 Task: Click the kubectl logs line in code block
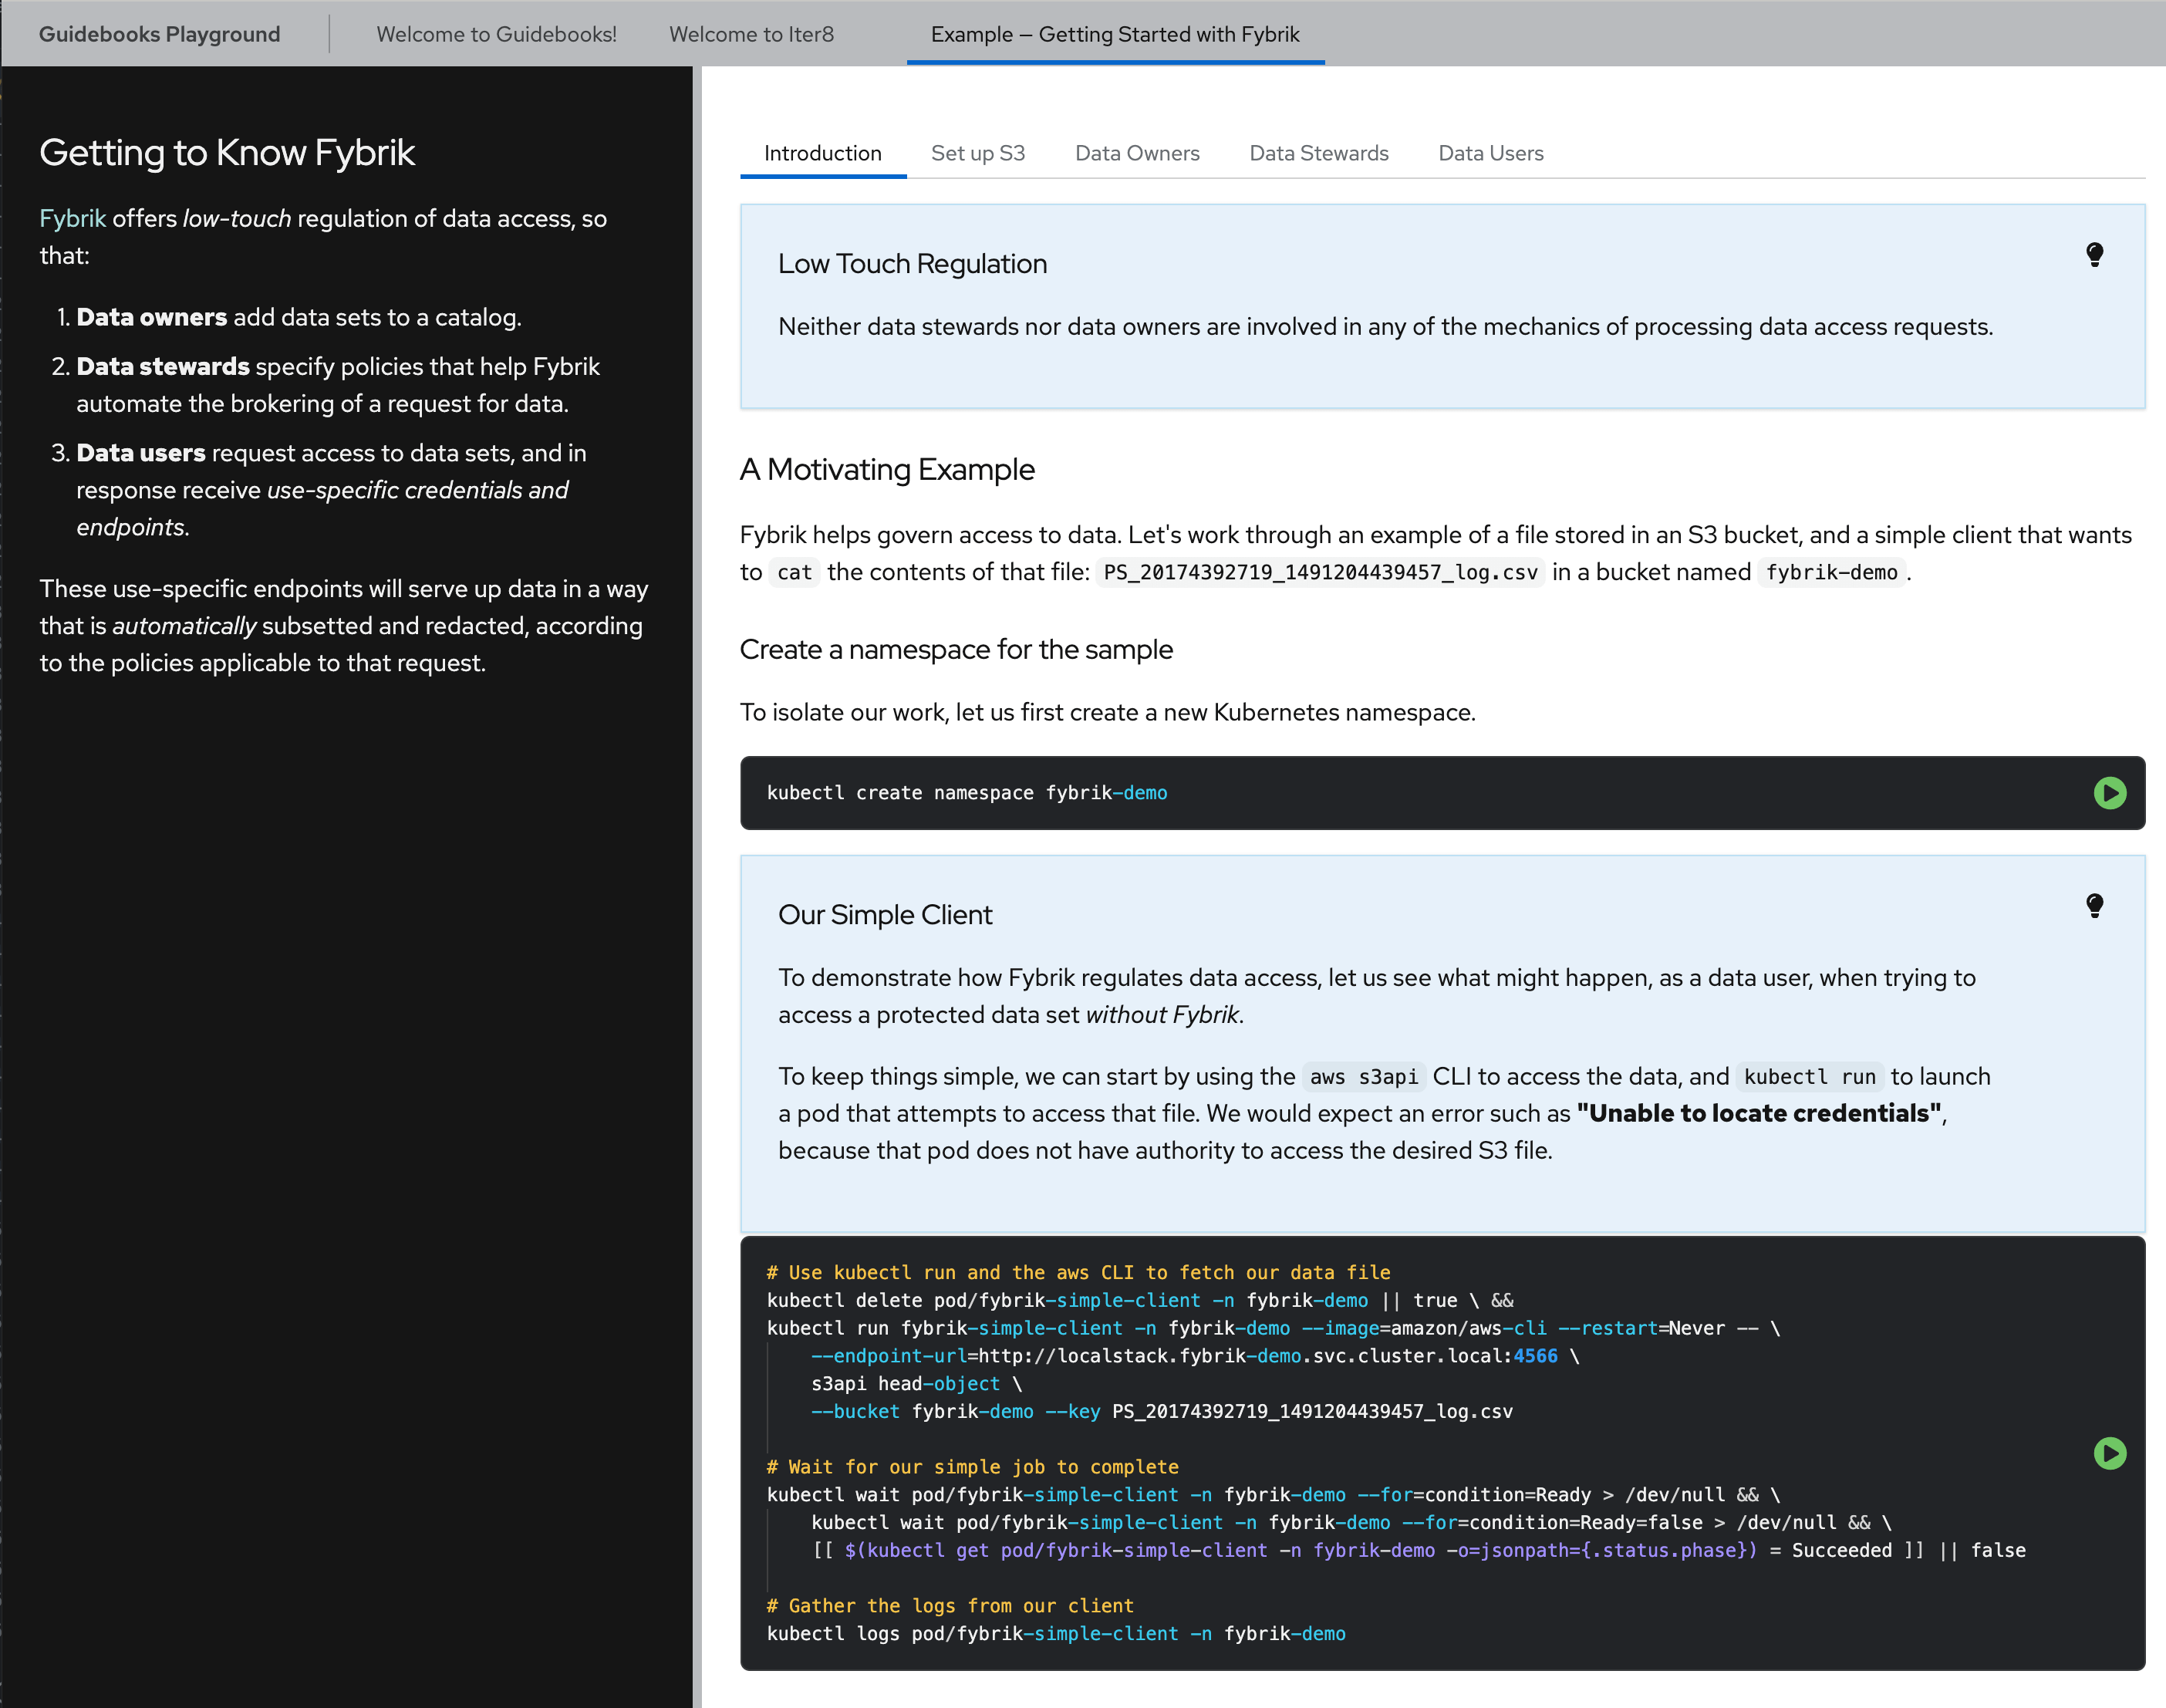tap(1055, 1633)
